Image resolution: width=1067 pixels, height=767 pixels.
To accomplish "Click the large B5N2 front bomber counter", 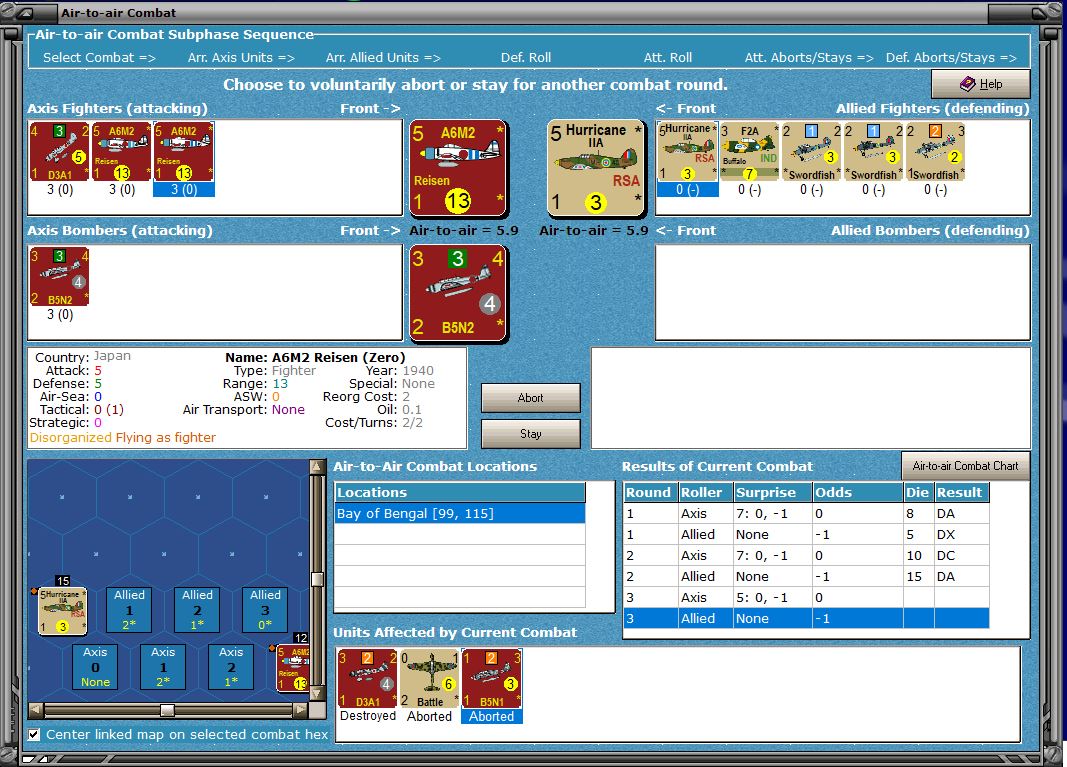I will point(459,293).
